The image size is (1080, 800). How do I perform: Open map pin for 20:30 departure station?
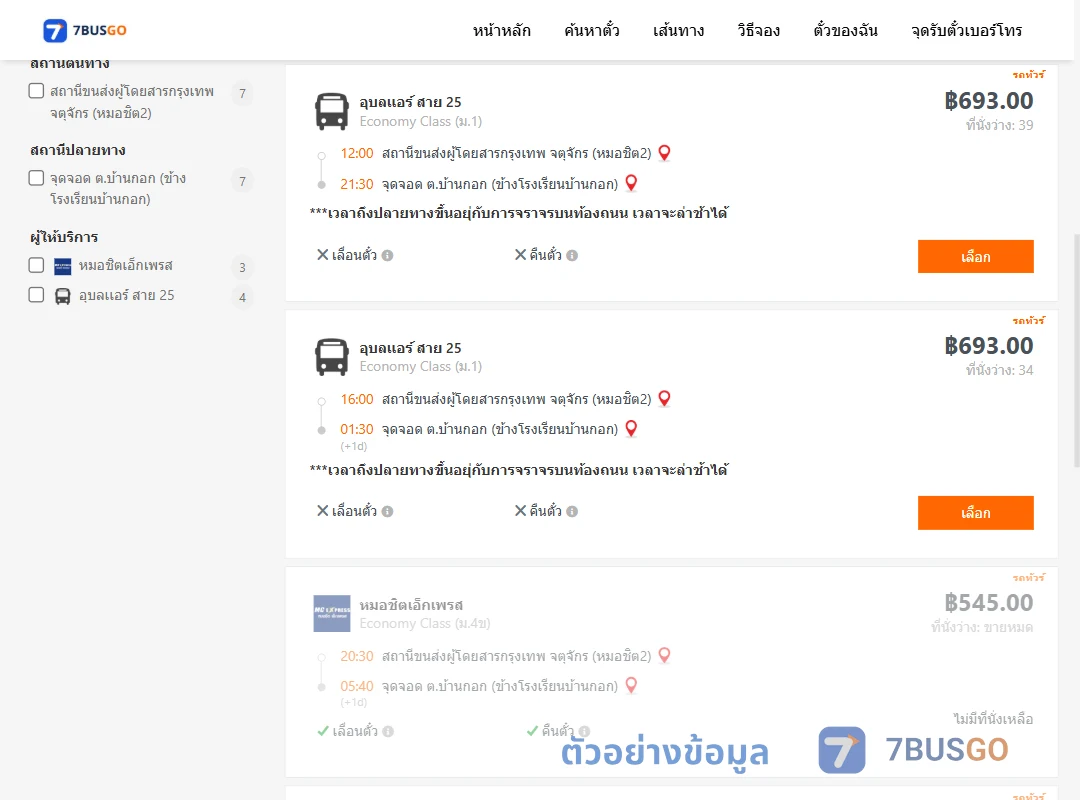tap(664, 655)
